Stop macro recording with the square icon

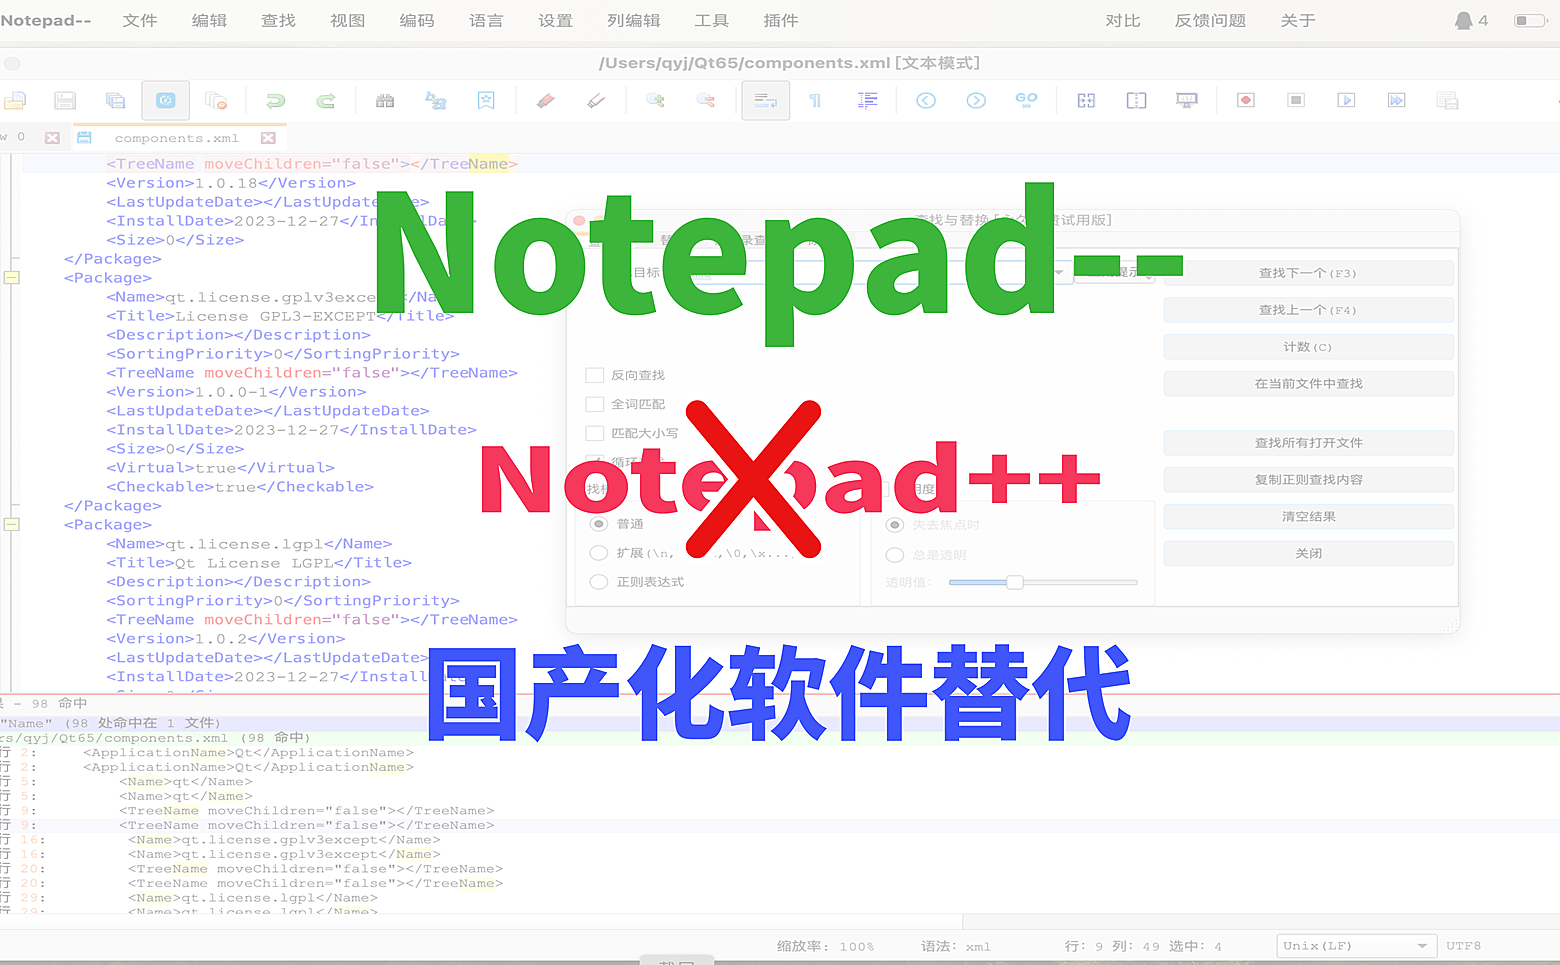pyautogui.click(x=1296, y=100)
